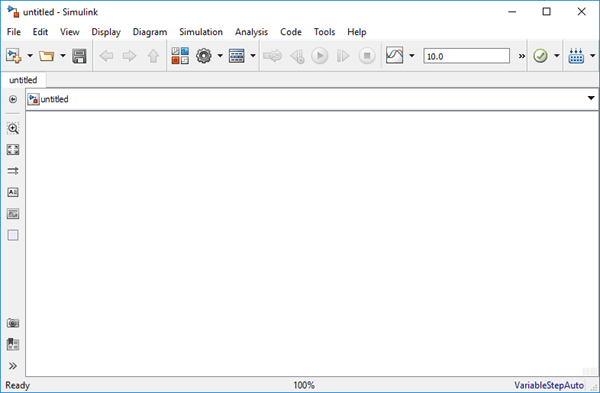Expand the breadcrumb bar dropdown arrow
Viewport: 600px width, 393px height.
click(591, 98)
